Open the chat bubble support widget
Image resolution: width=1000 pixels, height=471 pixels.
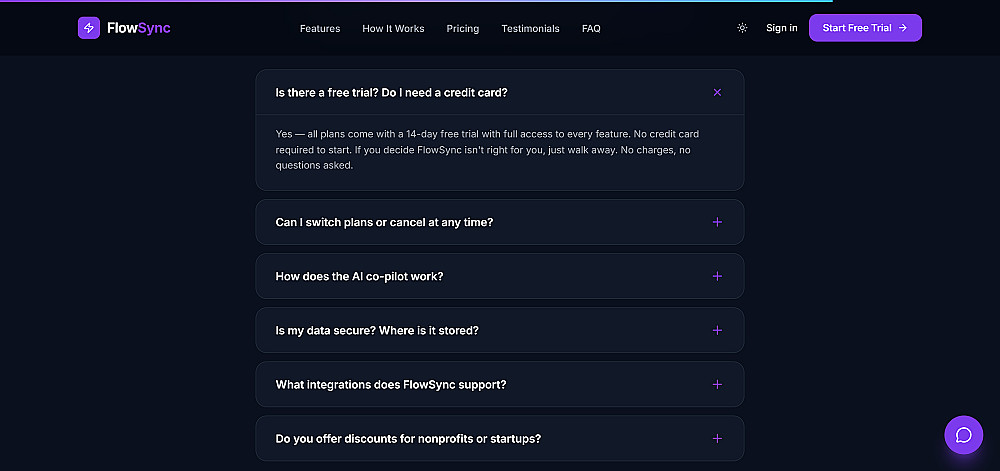tap(964, 435)
